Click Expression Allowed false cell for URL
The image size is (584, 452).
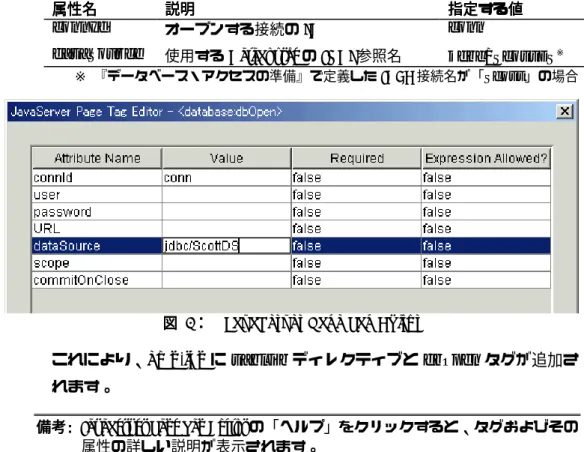click(x=486, y=229)
